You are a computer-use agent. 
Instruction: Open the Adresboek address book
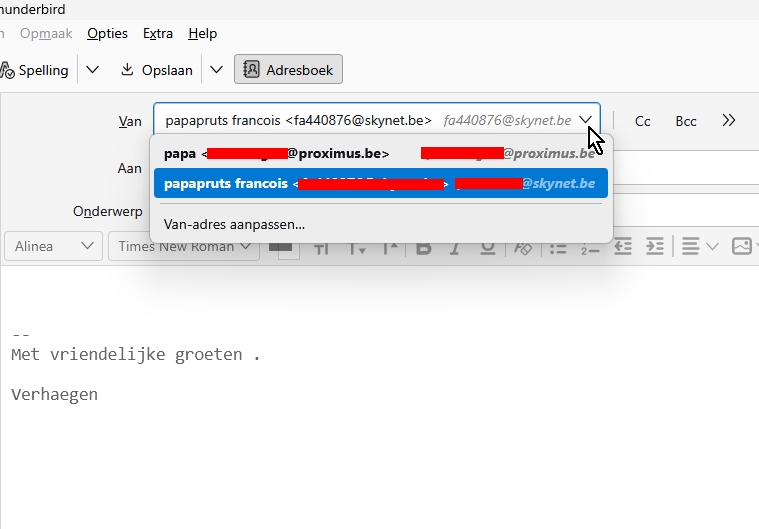[x=288, y=69]
